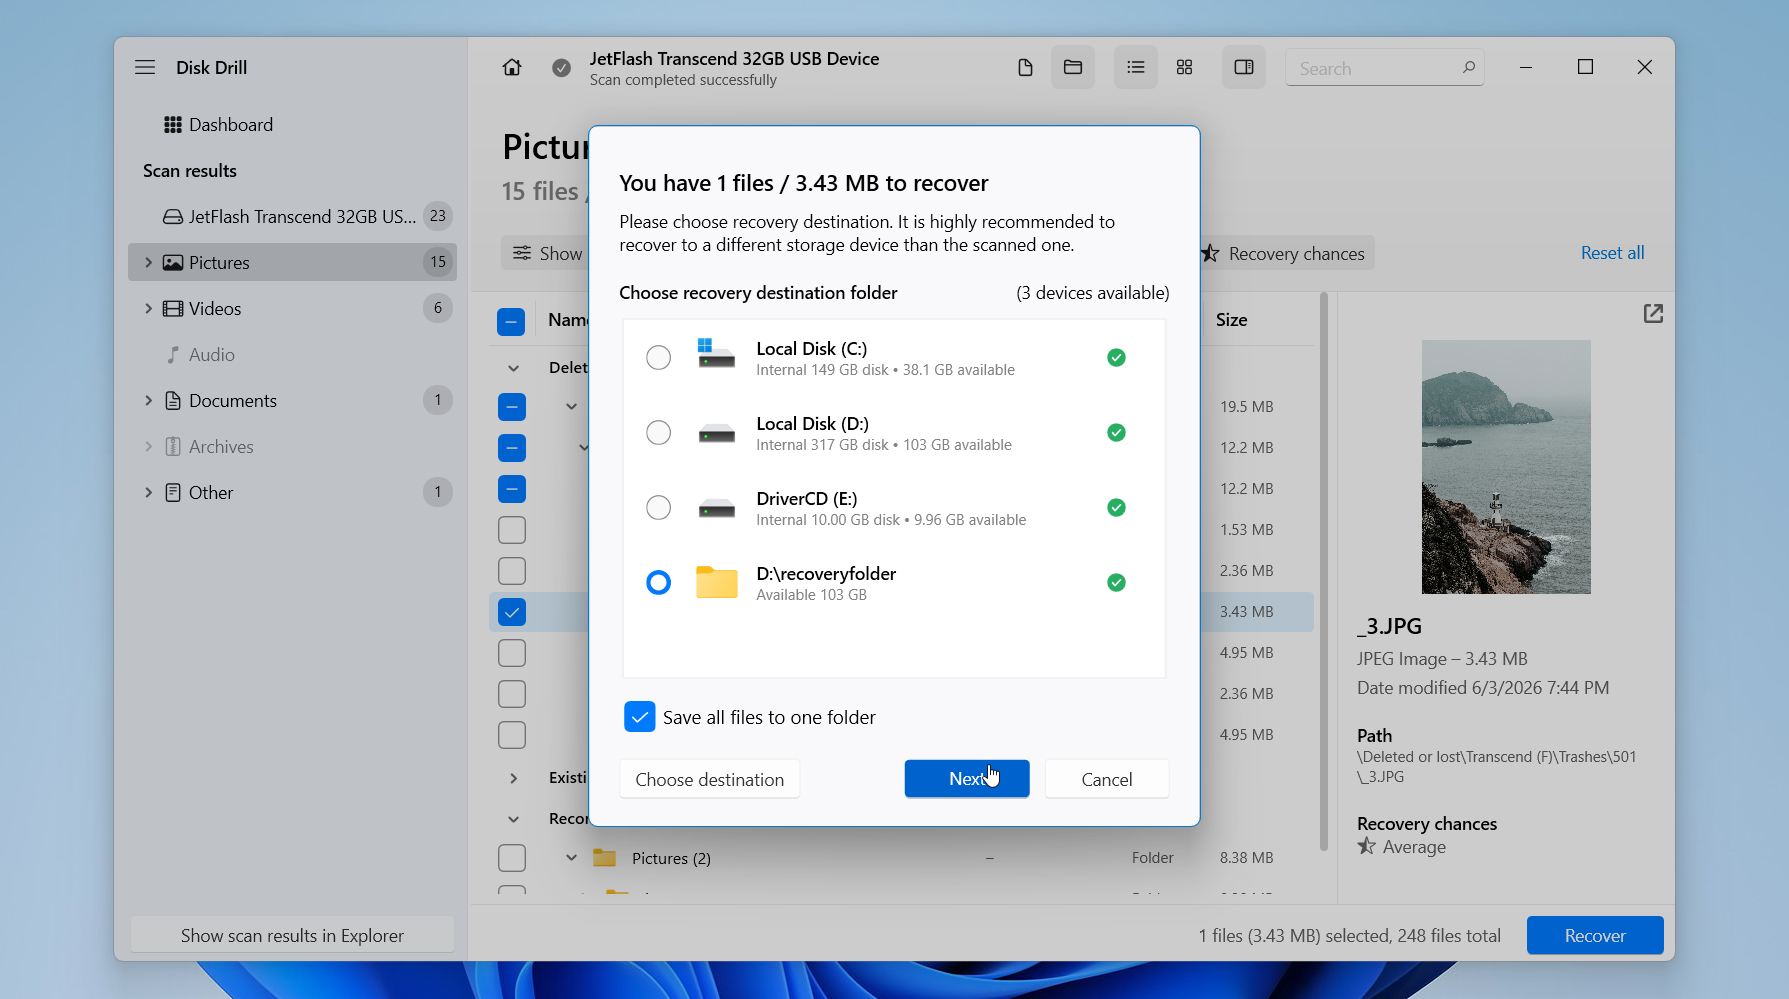Click the search magnifier icon
The width and height of the screenshot is (1789, 999).
pyautogui.click(x=1469, y=67)
